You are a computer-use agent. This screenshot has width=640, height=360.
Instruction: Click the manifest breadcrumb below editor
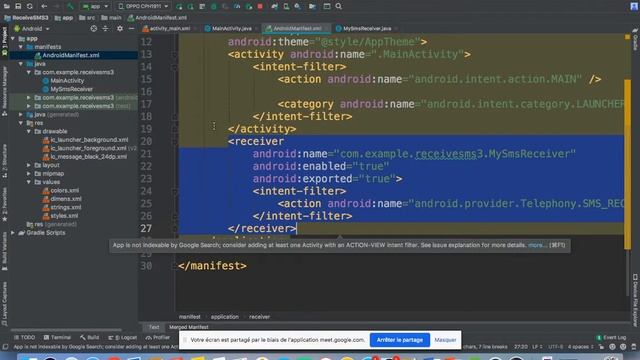189,317
